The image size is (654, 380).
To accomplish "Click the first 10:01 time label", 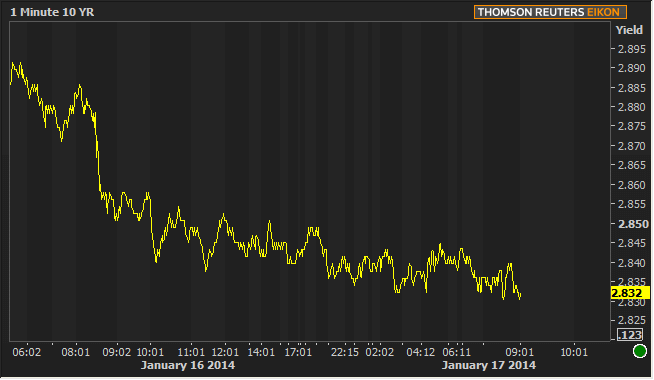I will (x=150, y=352).
